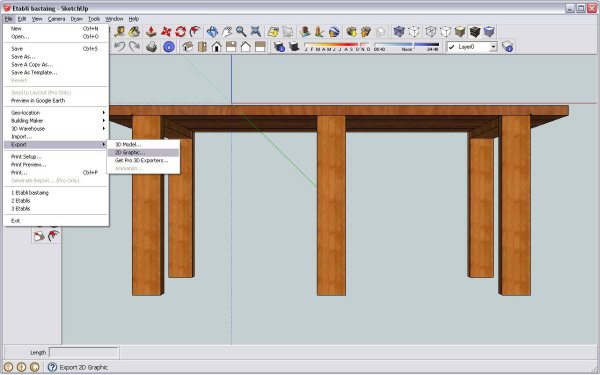Select Save As Template...
Viewport: 600px width, 375px height.
(57, 72)
